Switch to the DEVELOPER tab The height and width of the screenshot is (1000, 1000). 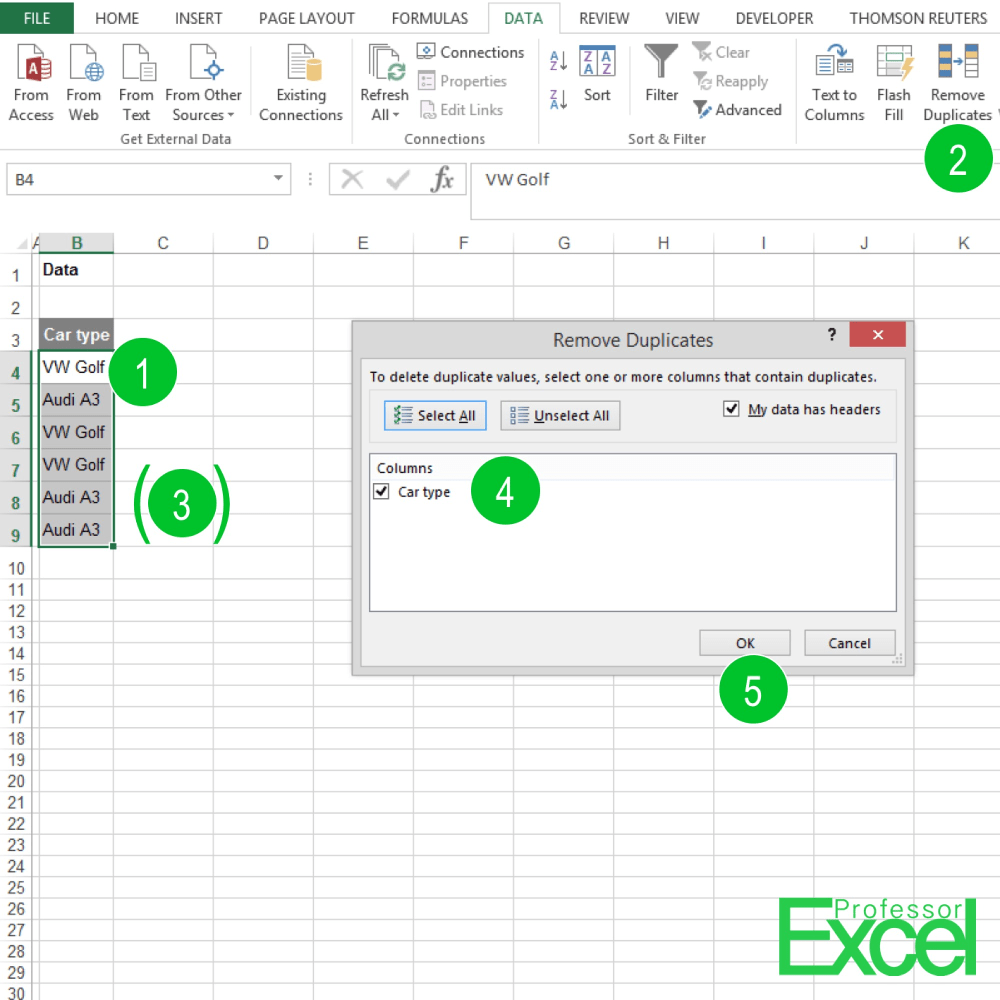(x=774, y=18)
